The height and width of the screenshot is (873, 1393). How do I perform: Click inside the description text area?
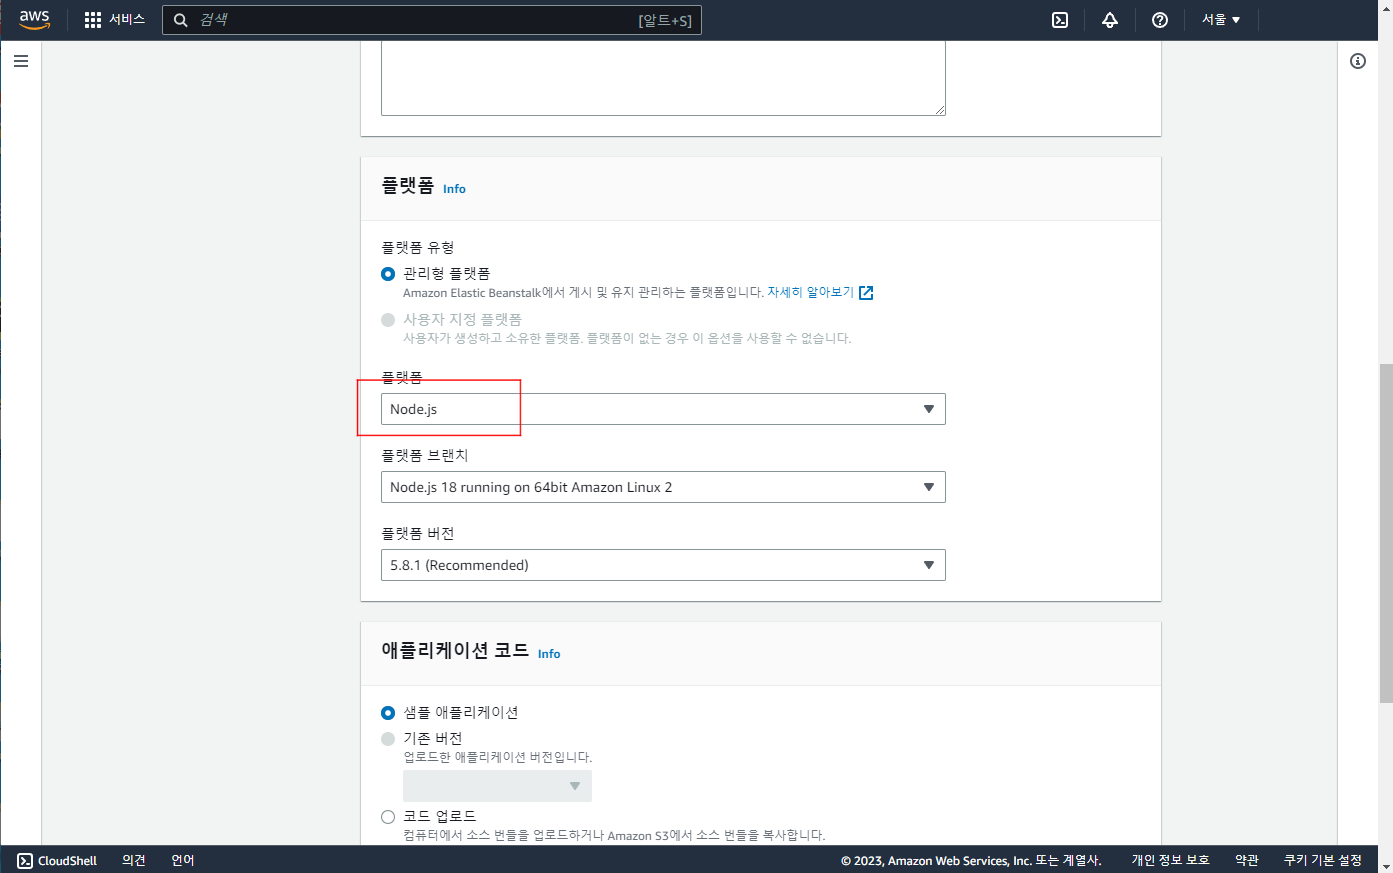click(x=663, y=78)
